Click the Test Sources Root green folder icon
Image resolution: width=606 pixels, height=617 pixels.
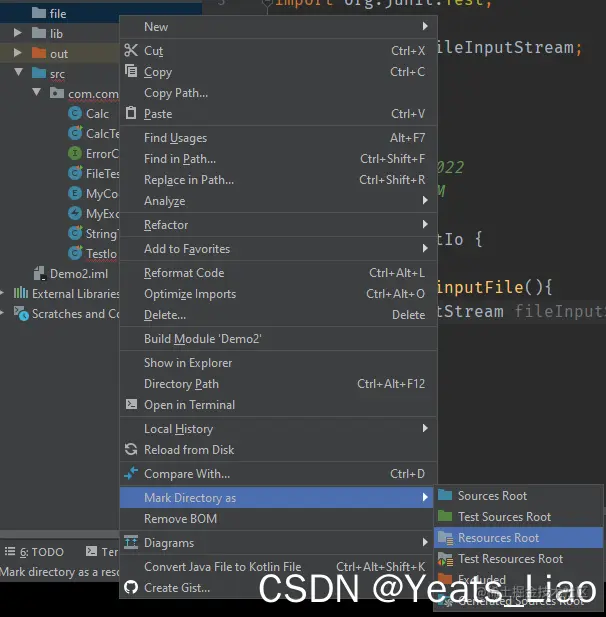pos(445,515)
